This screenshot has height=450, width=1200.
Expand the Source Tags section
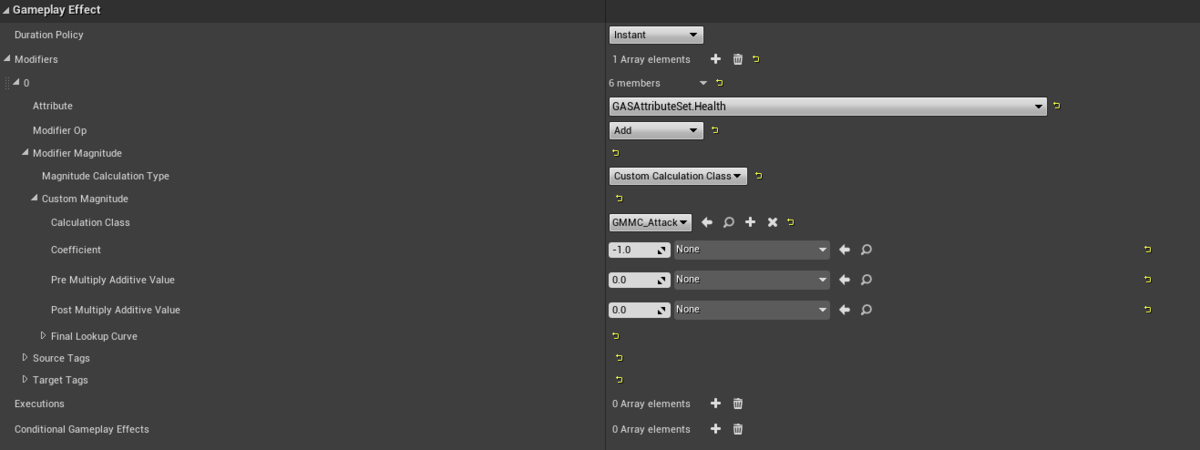coord(25,357)
